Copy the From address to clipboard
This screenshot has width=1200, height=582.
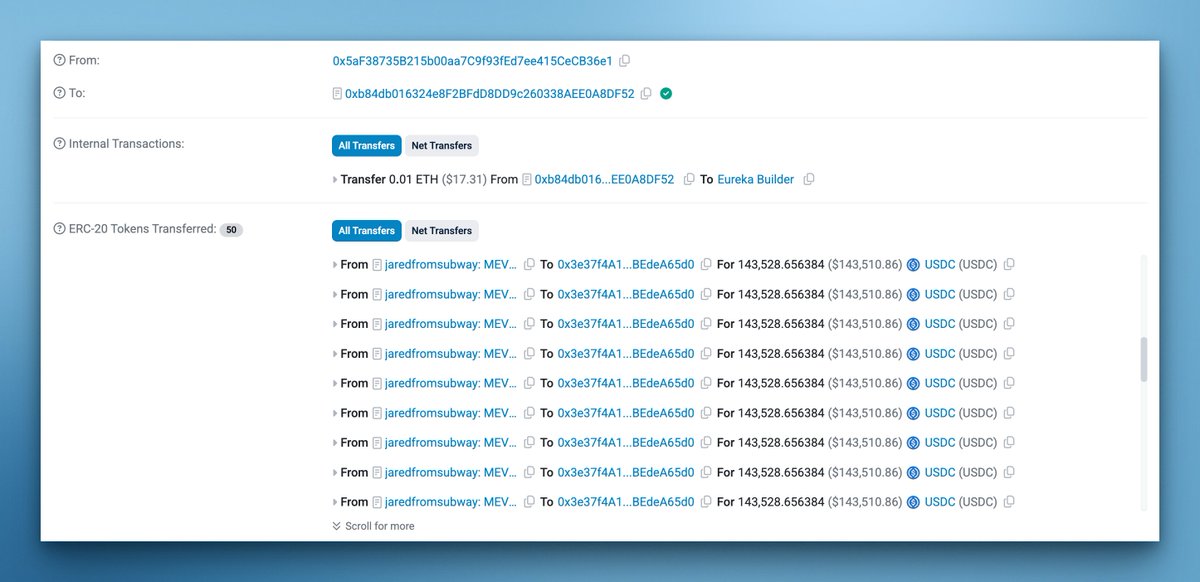[625, 61]
